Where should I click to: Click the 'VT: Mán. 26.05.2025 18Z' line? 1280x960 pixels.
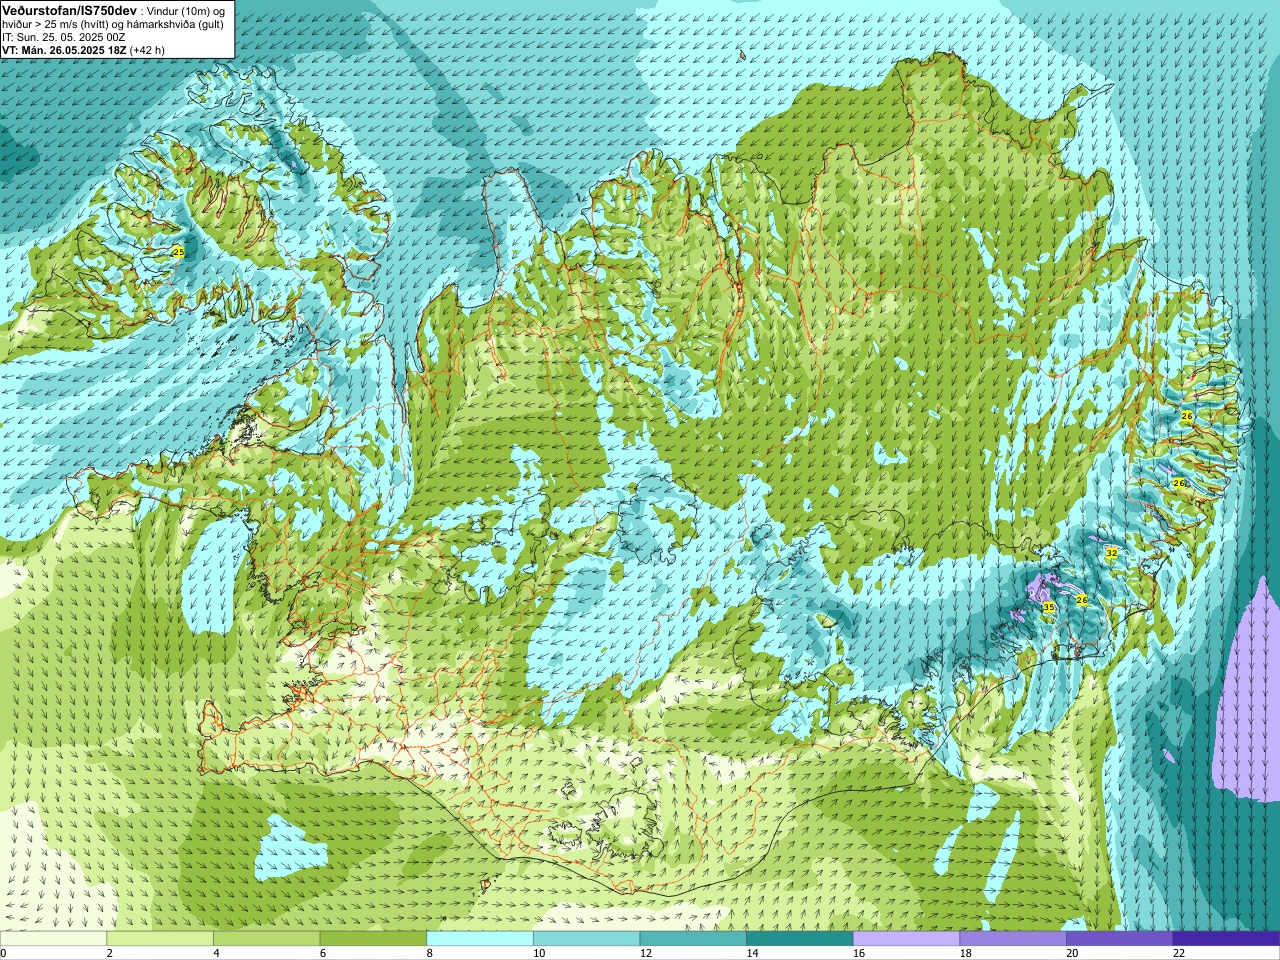(x=64, y=50)
